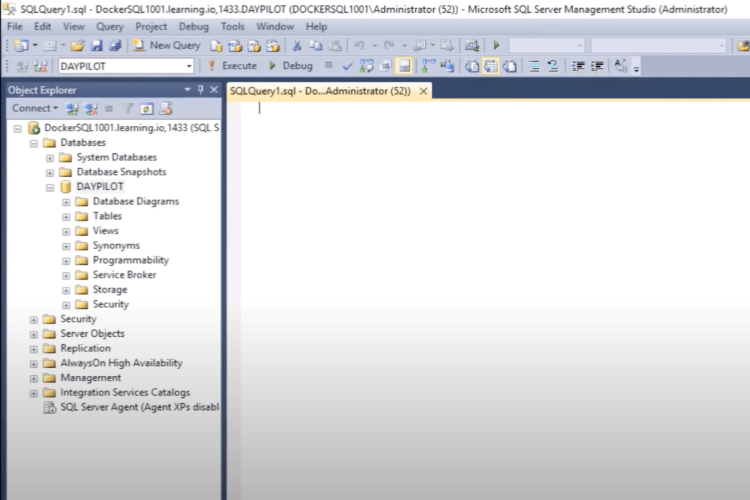Click the Query Options icon
The image size is (750, 500).
[x=386, y=66]
